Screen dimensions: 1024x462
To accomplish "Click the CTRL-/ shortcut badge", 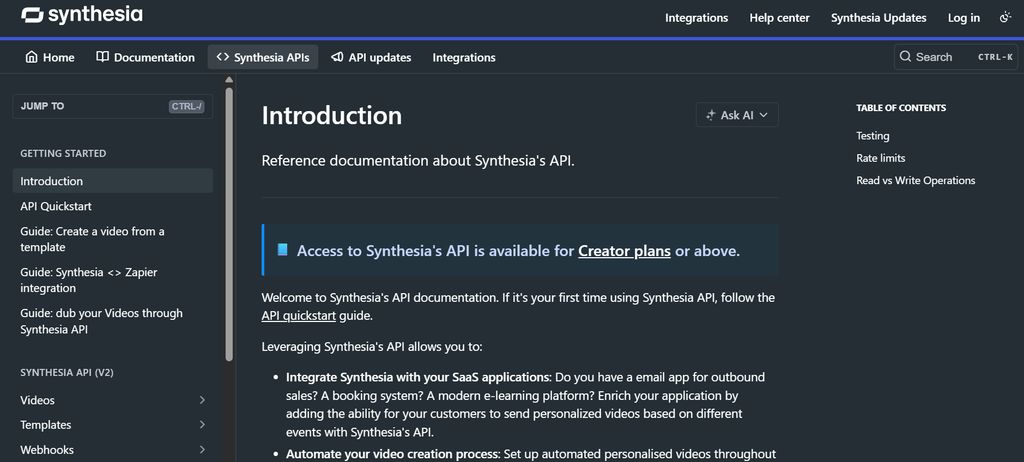I will tap(187, 106).
